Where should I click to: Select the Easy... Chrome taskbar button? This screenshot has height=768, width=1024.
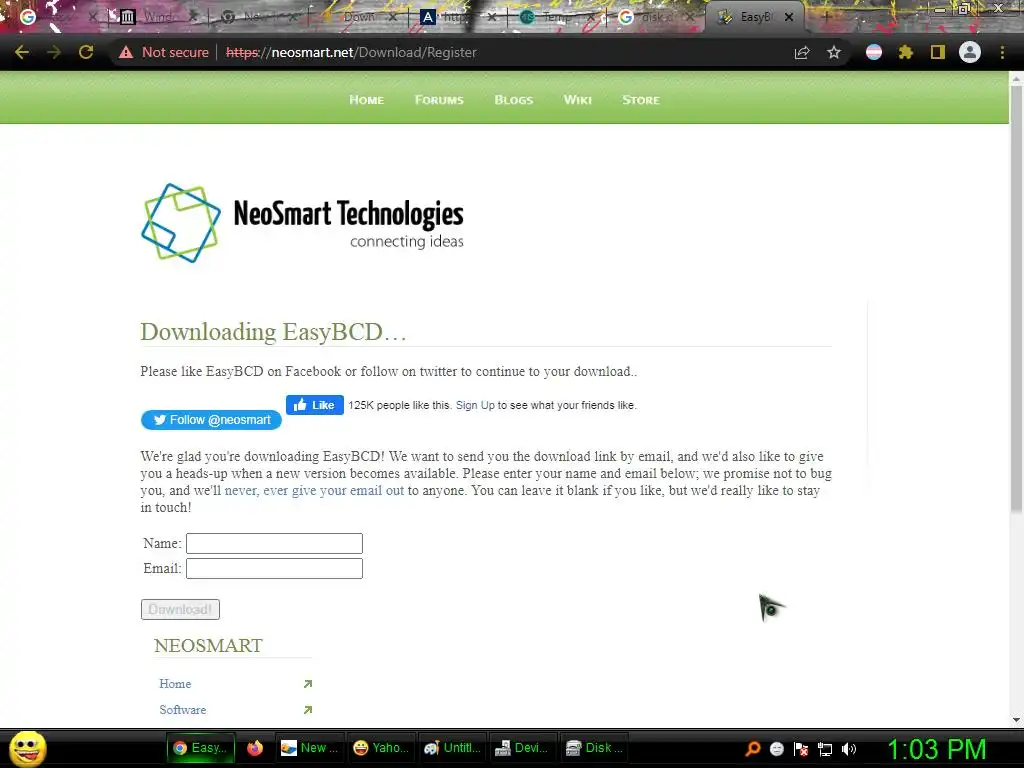tap(200, 748)
